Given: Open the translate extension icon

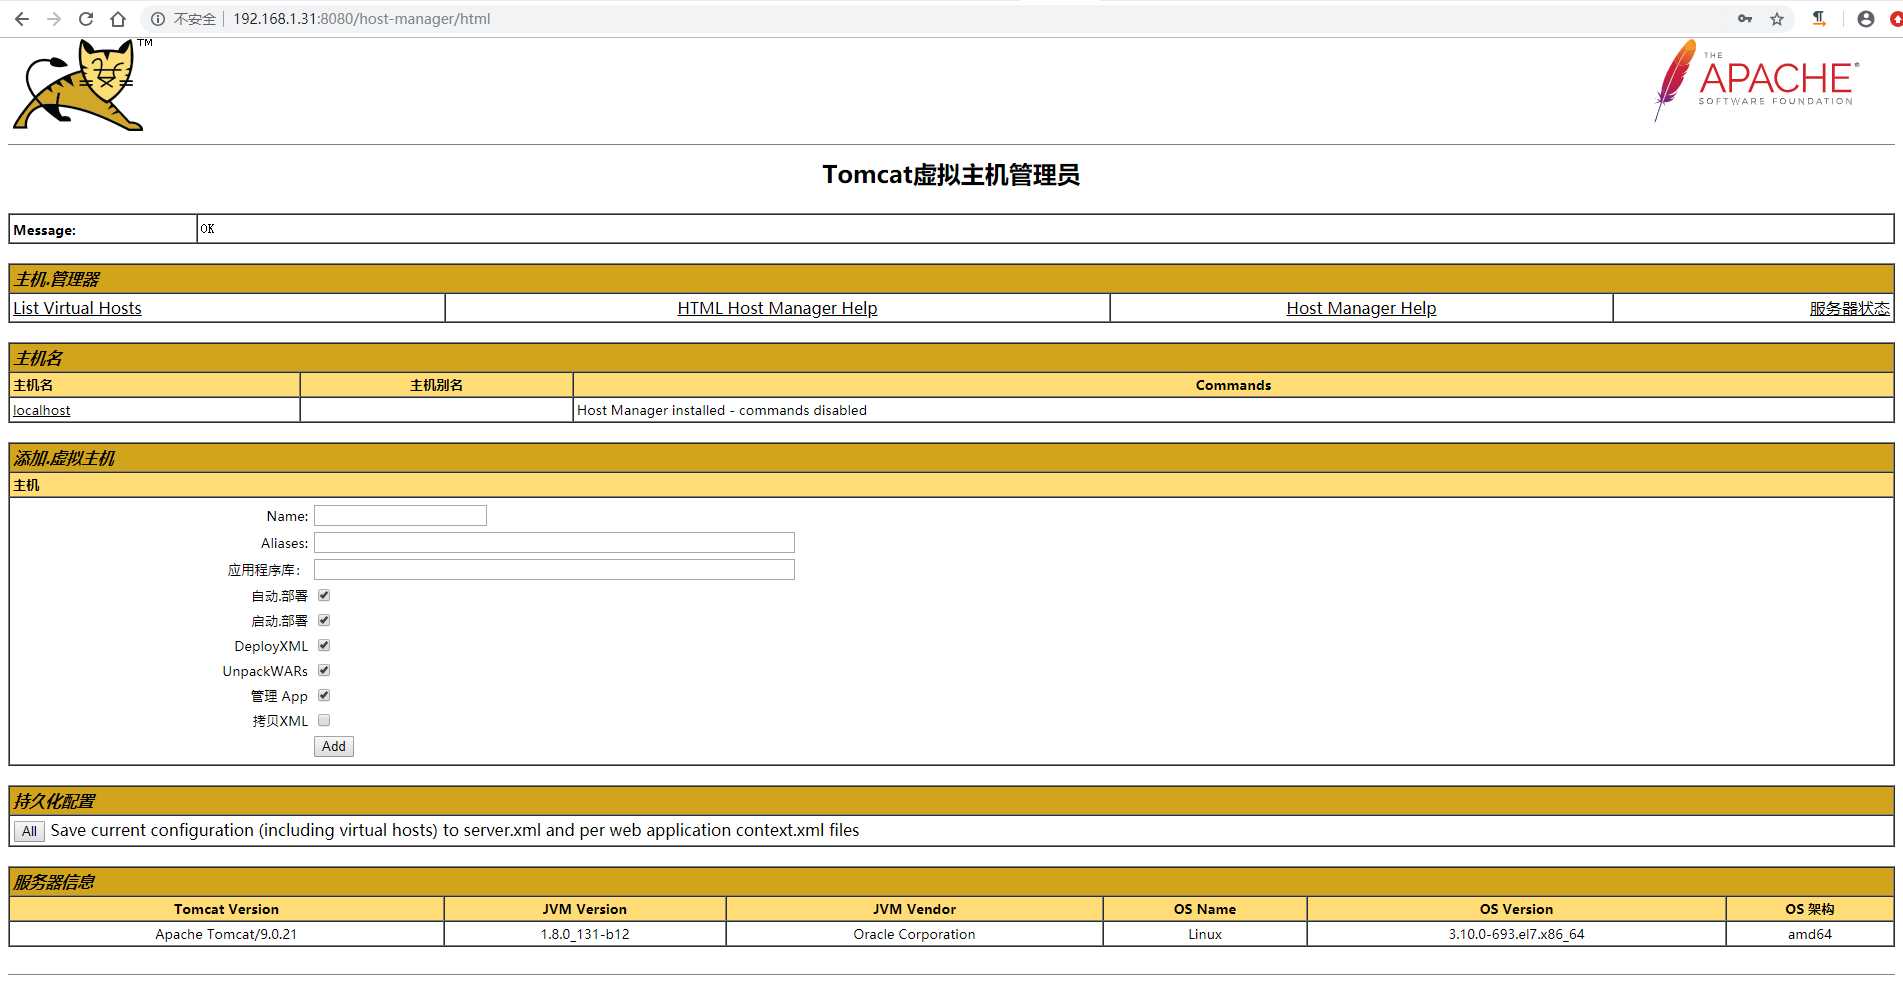Looking at the screenshot, I should pyautogui.click(x=1819, y=19).
